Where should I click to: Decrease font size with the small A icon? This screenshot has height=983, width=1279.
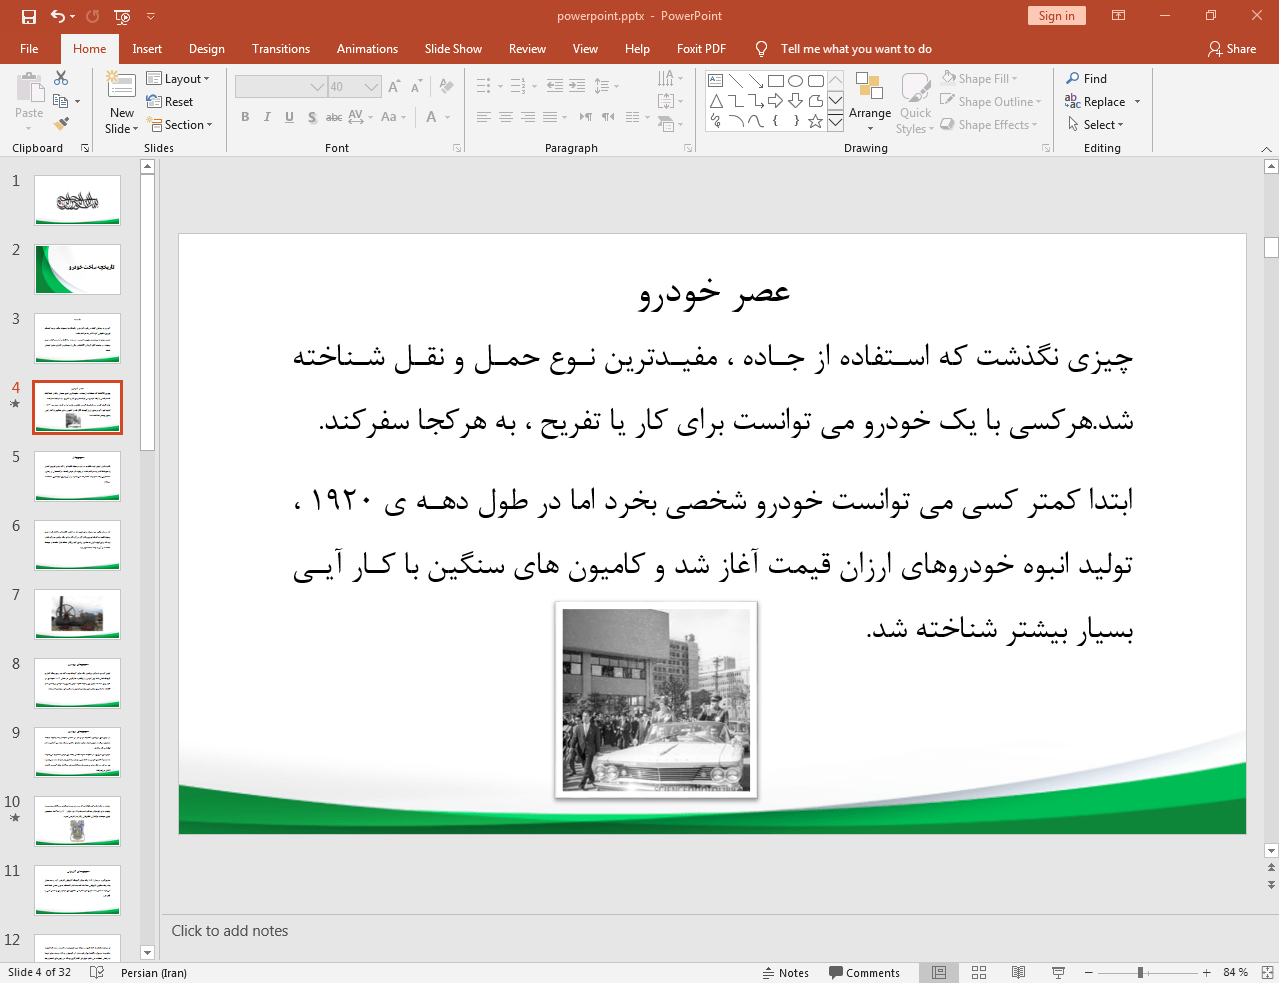coord(416,87)
